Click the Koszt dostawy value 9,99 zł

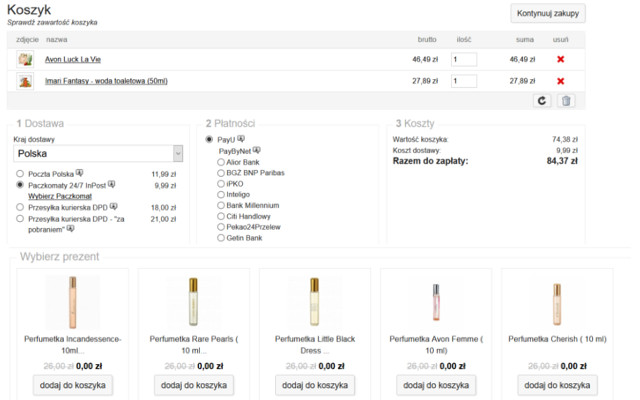click(x=567, y=150)
